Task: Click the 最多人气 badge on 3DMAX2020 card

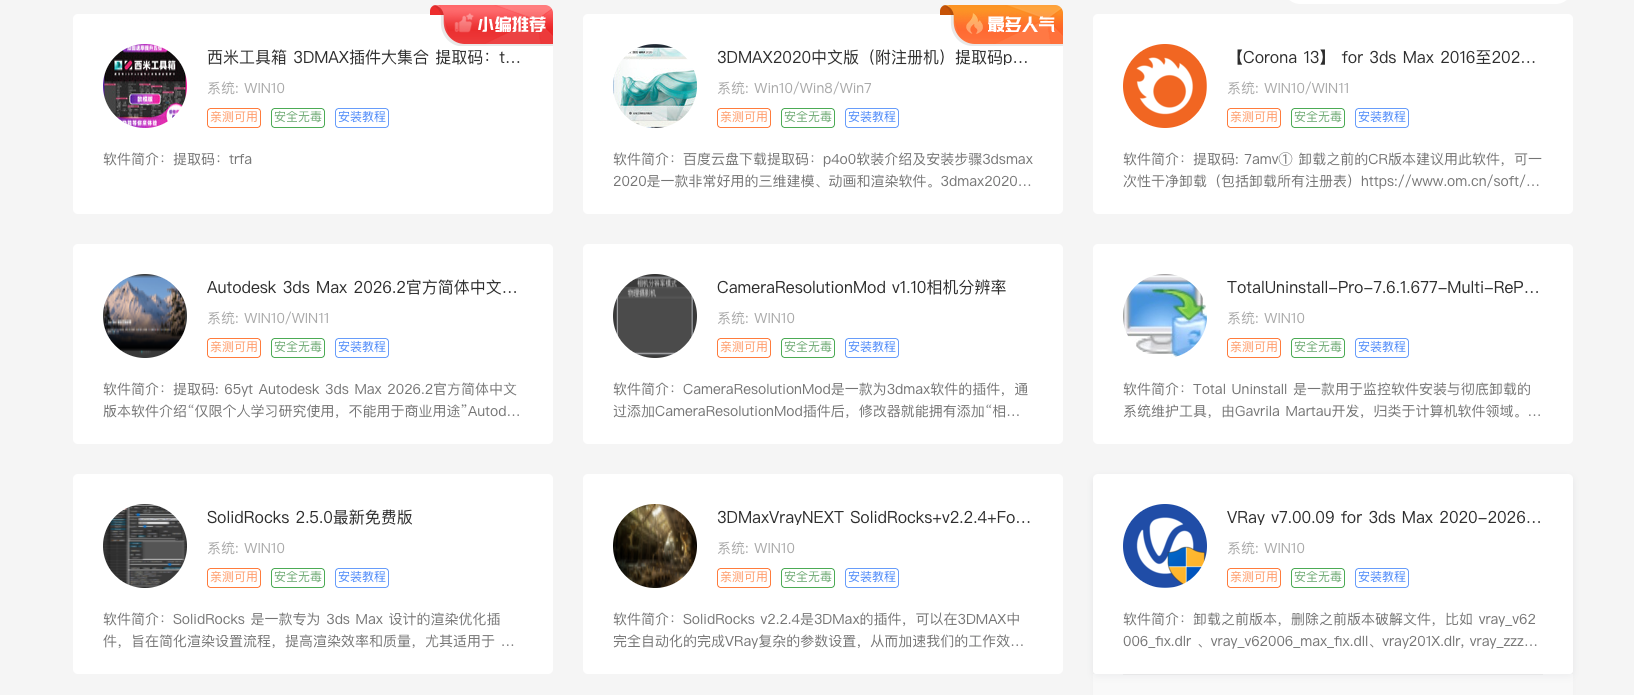Action: tap(1002, 24)
